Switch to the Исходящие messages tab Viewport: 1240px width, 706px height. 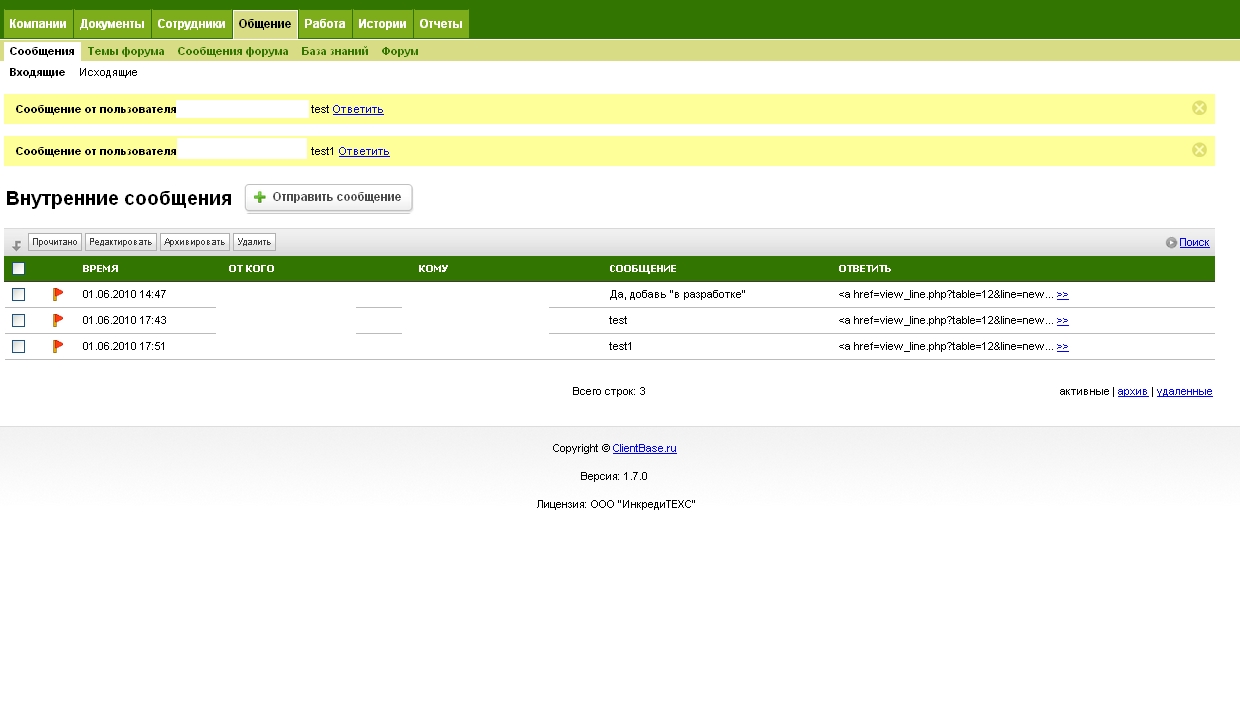[x=108, y=72]
